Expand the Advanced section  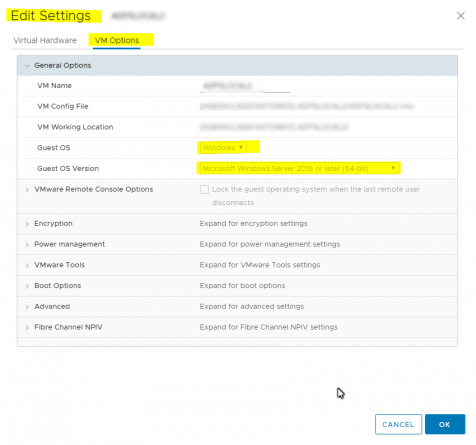pyautogui.click(x=27, y=307)
